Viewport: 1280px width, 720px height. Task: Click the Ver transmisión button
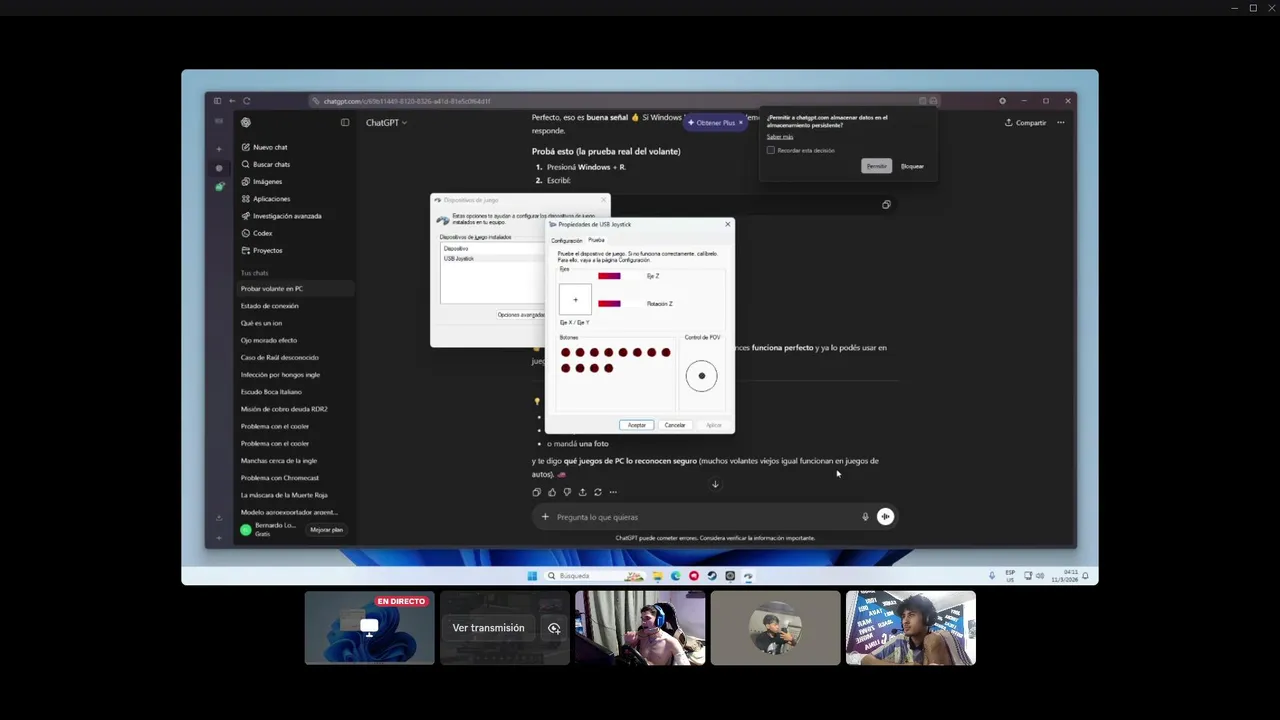point(488,628)
